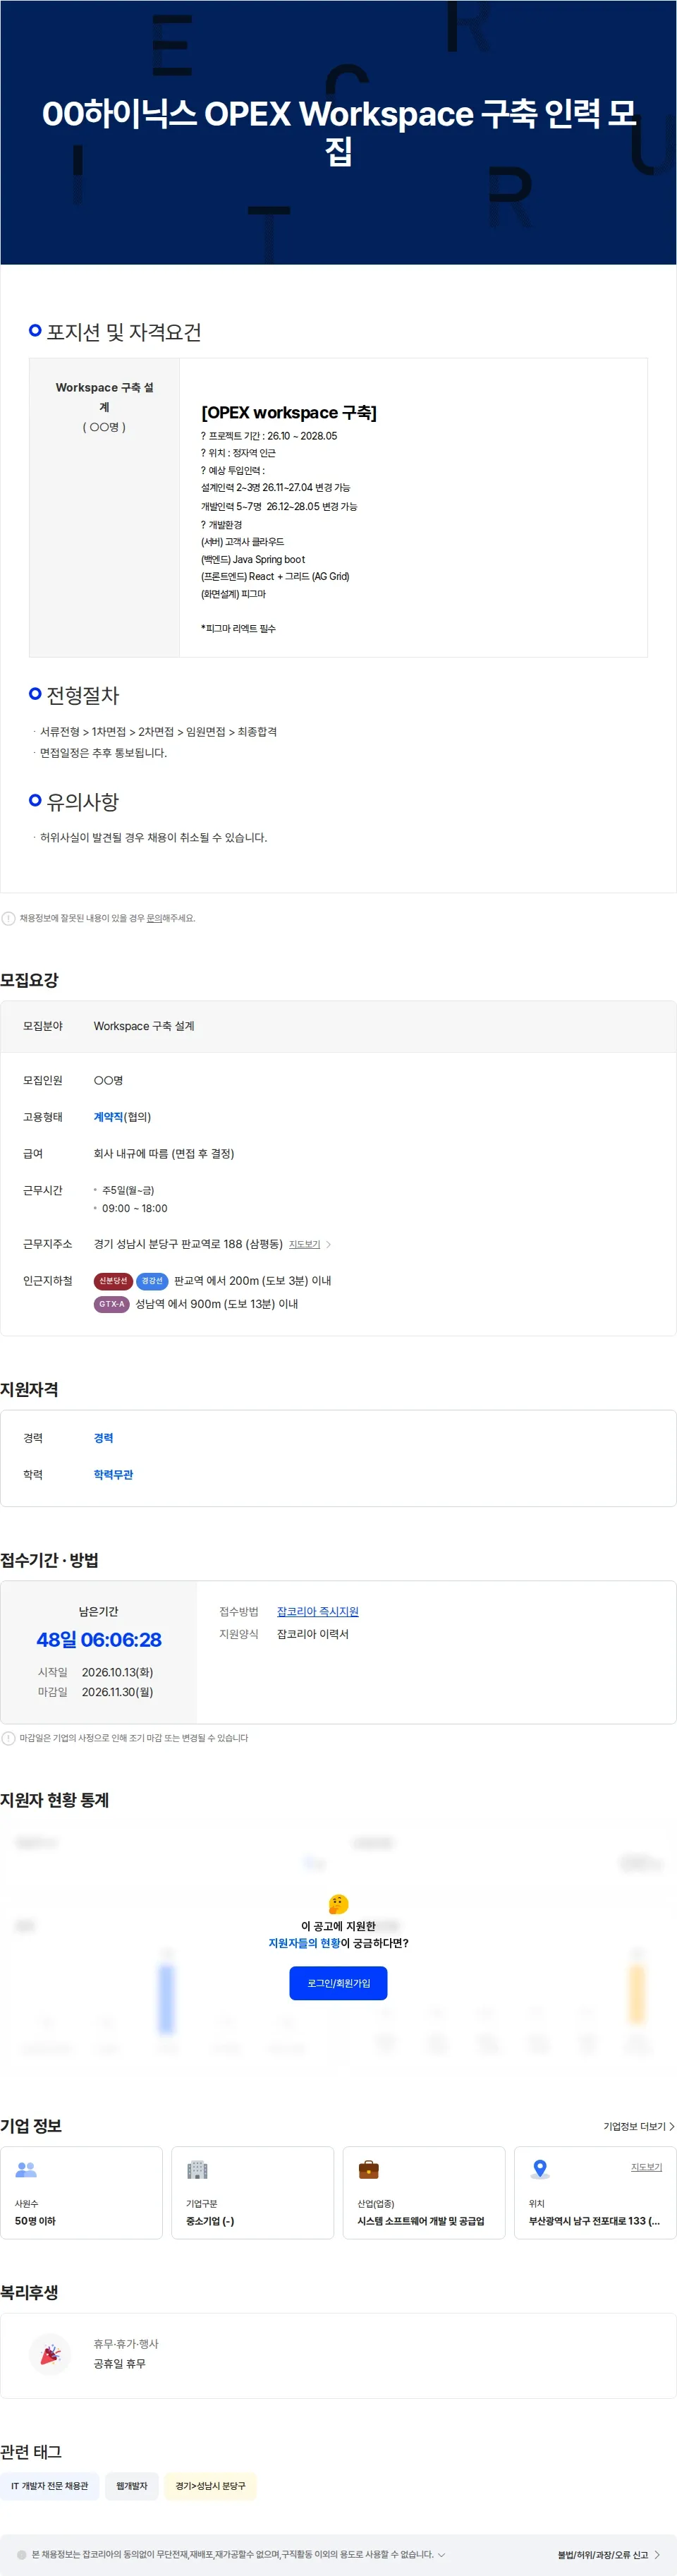Viewport: 677px width, 2576px height.
Task: Click the chevron beside 기업정보 더보기
Action: pyautogui.click(x=672, y=2126)
